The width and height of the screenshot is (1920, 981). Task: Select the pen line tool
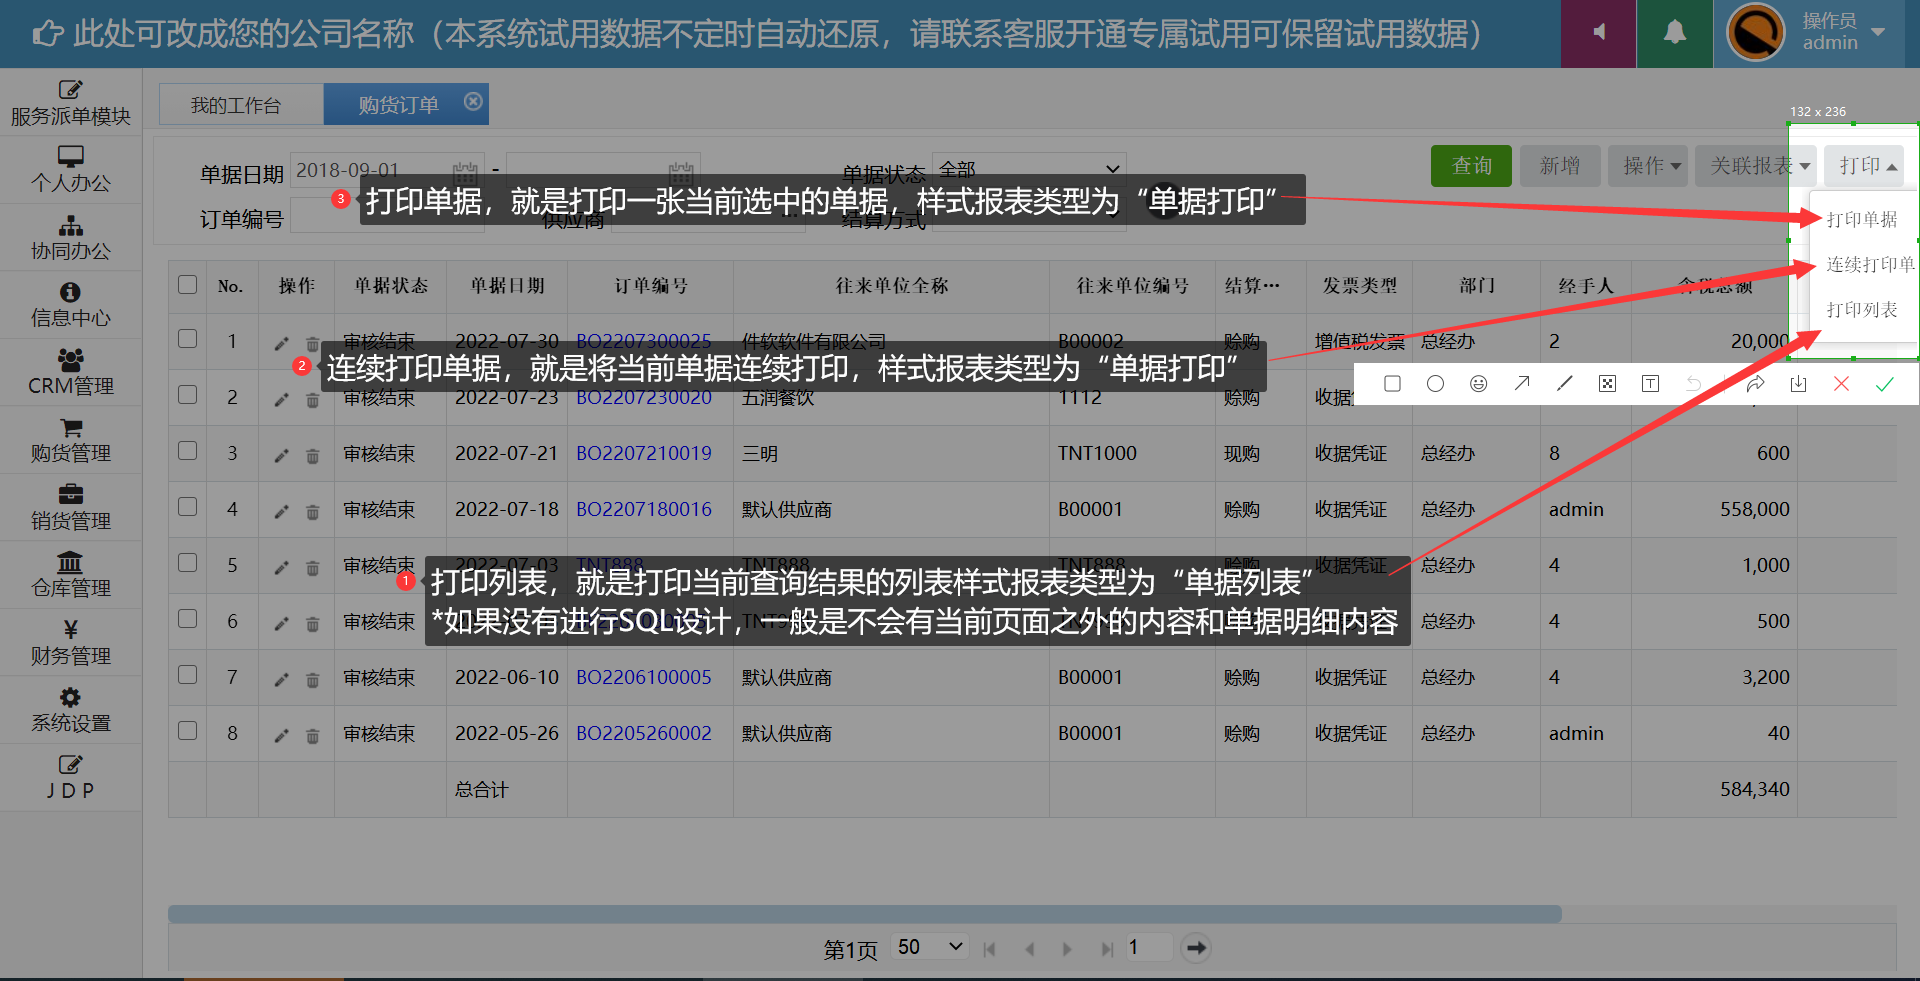pyautogui.click(x=1565, y=384)
